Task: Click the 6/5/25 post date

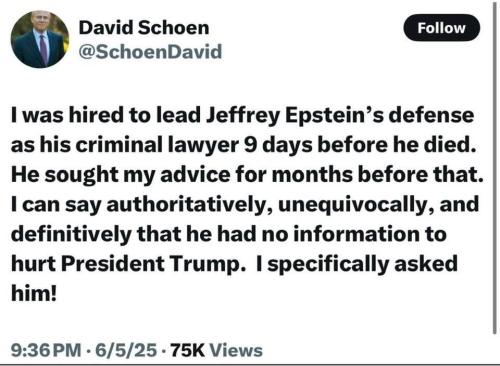Action: (x=126, y=350)
